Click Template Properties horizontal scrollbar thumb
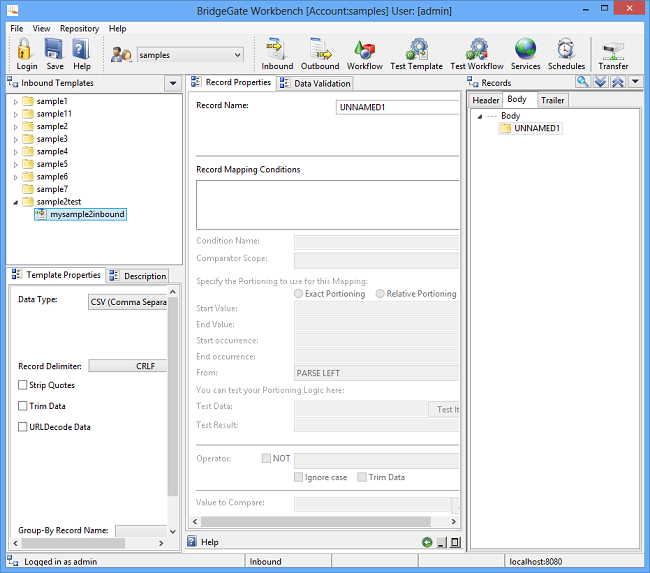650x573 pixels. (x=73, y=543)
